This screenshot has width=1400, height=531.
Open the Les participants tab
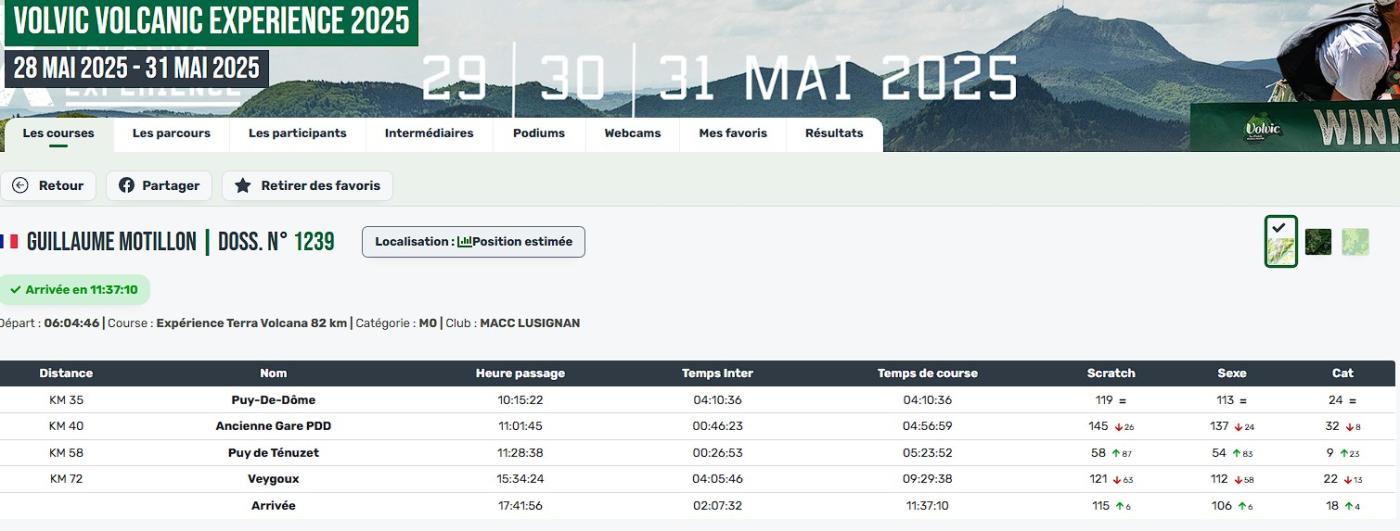click(x=297, y=134)
